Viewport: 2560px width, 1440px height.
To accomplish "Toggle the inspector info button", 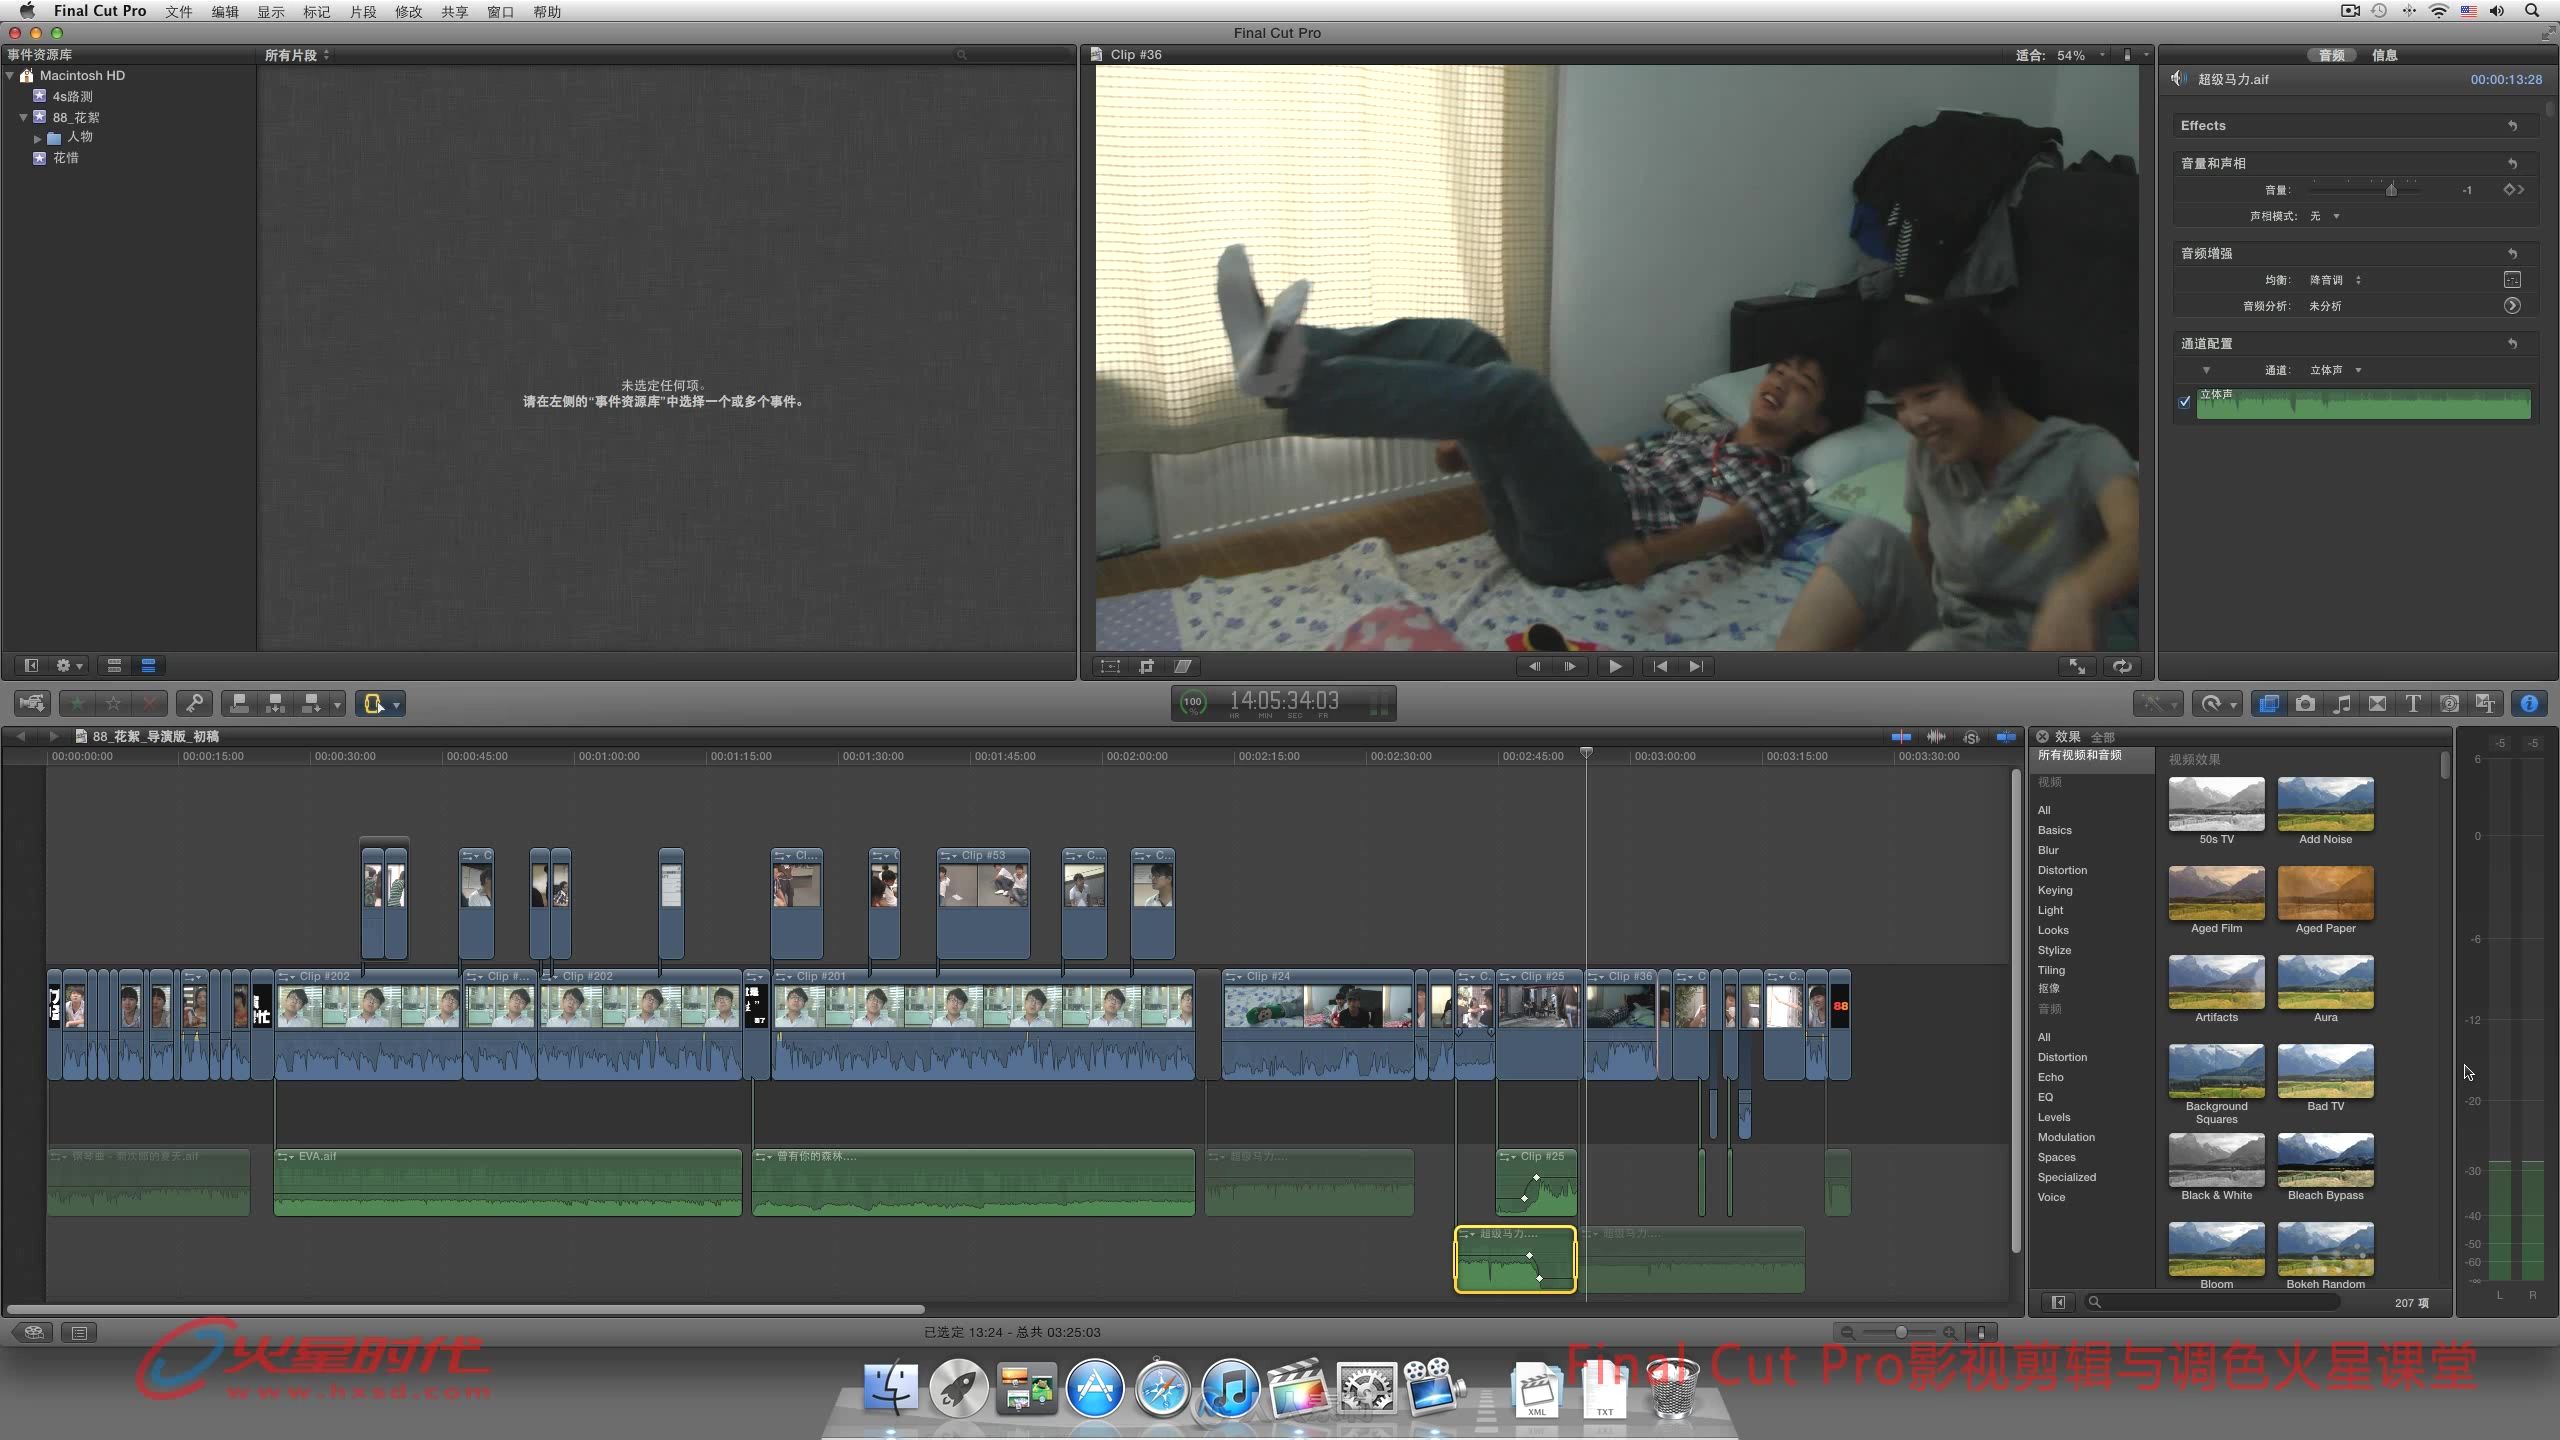I will [x=2529, y=704].
